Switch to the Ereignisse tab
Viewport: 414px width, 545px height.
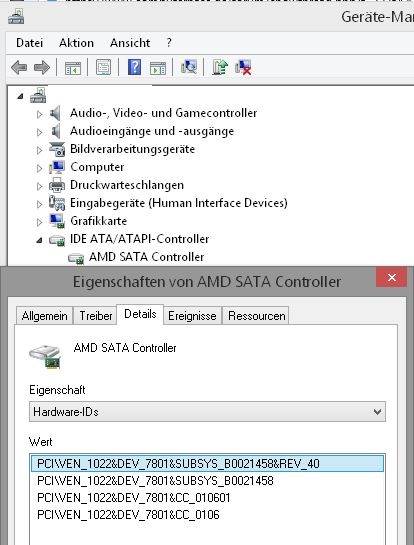pyautogui.click(x=192, y=316)
